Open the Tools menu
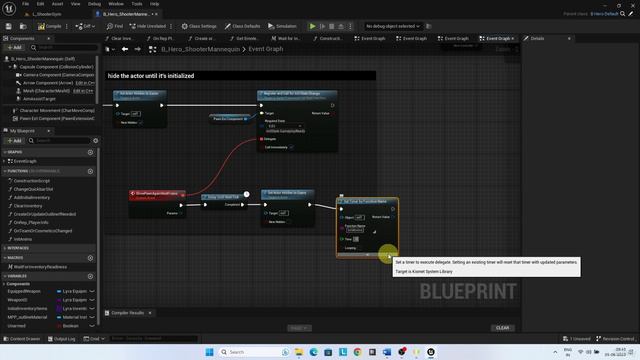The height and width of the screenshot is (360, 640). click(137, 4)
